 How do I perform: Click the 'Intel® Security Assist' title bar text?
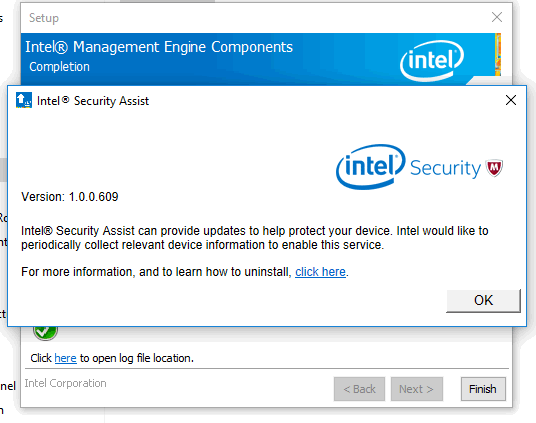(x=93, y=101)
